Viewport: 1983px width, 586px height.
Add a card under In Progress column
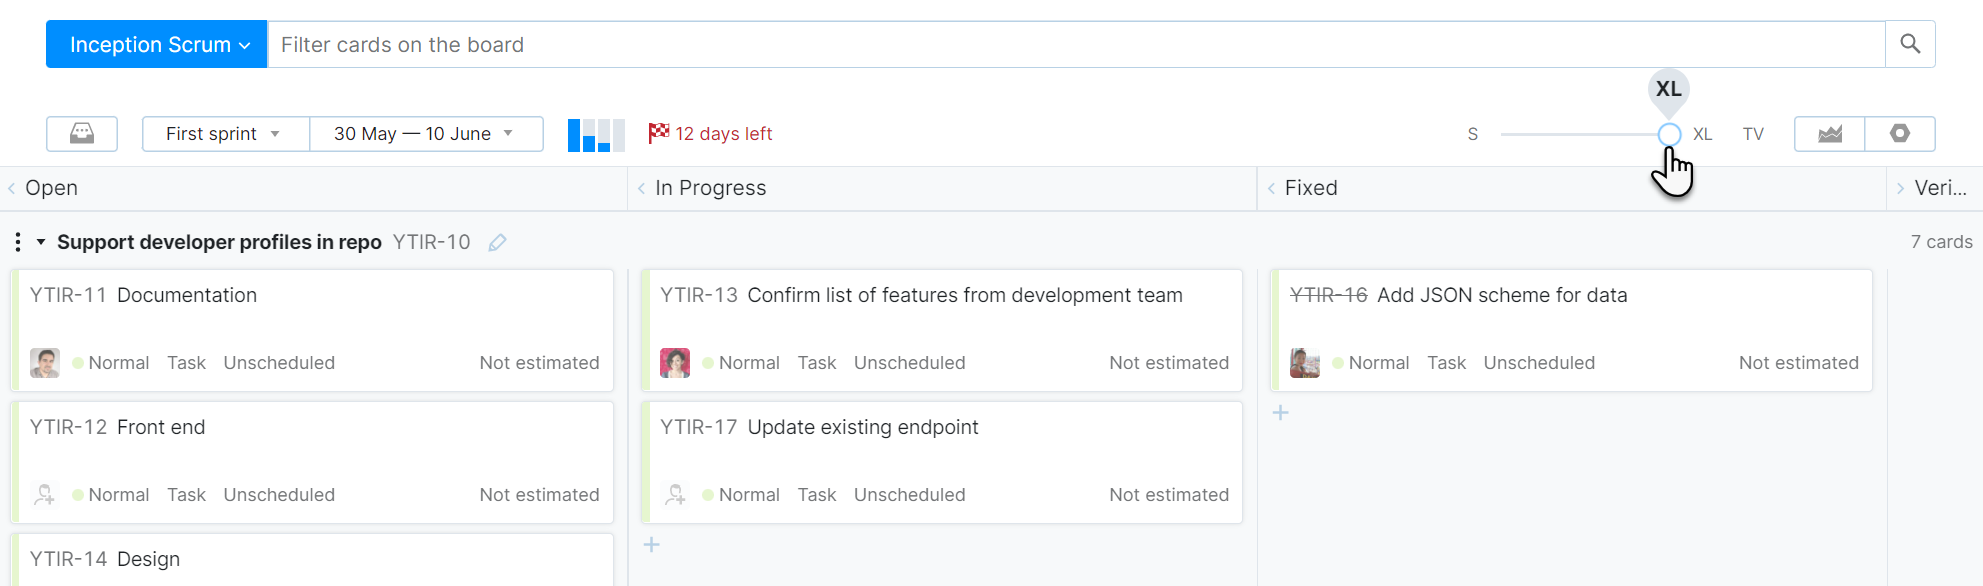(x=652, y=545)
